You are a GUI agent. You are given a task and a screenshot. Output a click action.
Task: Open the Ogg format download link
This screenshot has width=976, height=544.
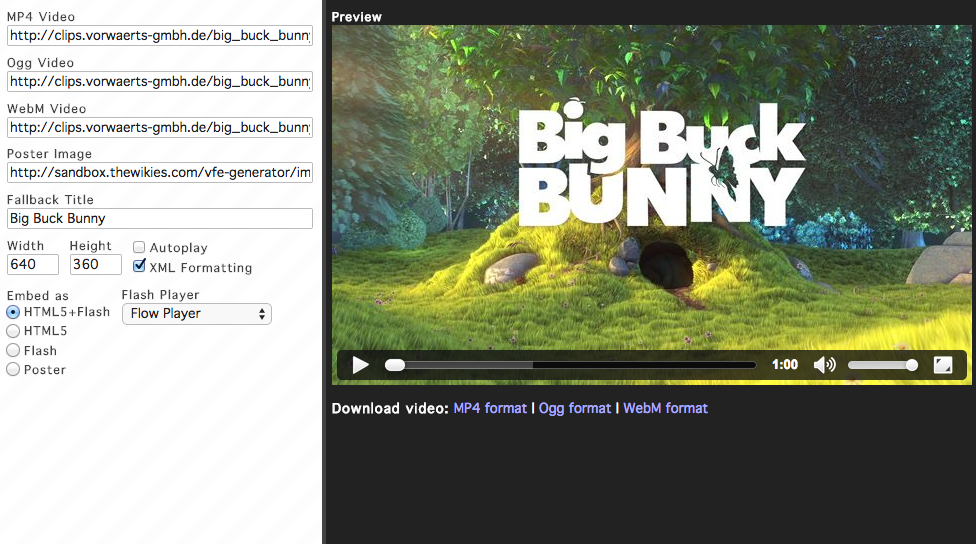pos(575,408)
